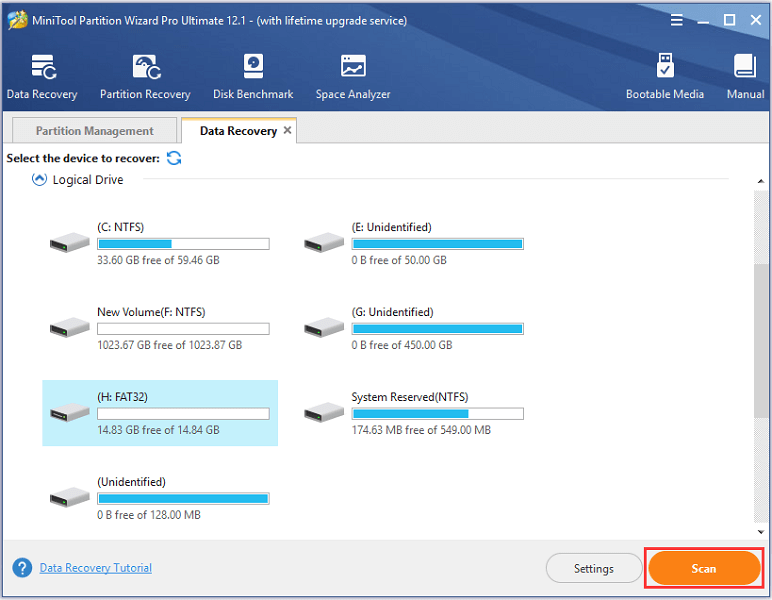Click the MiniTool app logo icon
Screen dimensions: 772x600
click(x=17, y=20)
